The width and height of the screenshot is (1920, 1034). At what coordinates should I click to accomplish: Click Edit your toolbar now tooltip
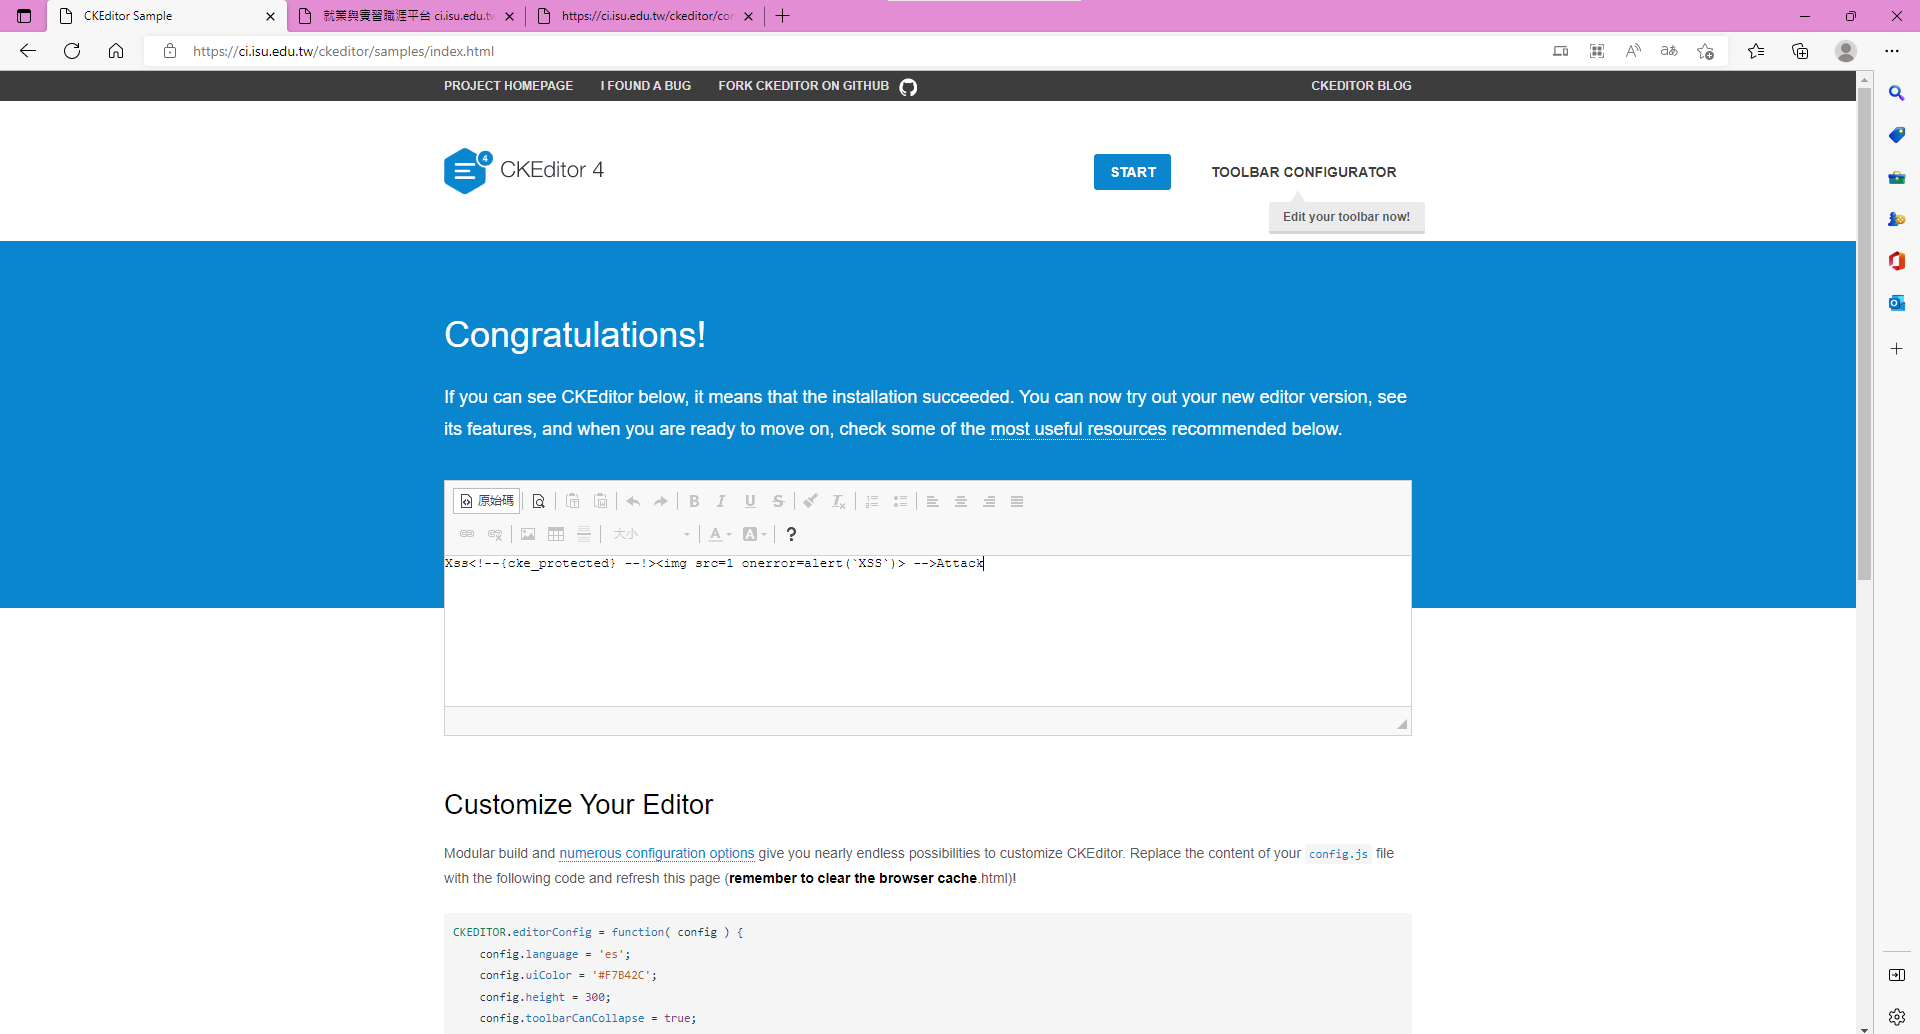coord(1346,217)
